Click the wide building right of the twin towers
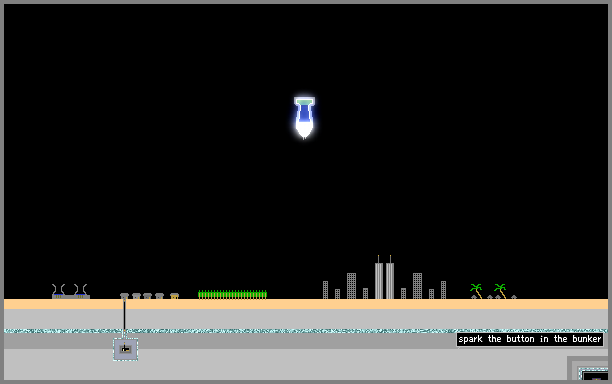This screenshot has height=384, width=612. pos(417,286)
